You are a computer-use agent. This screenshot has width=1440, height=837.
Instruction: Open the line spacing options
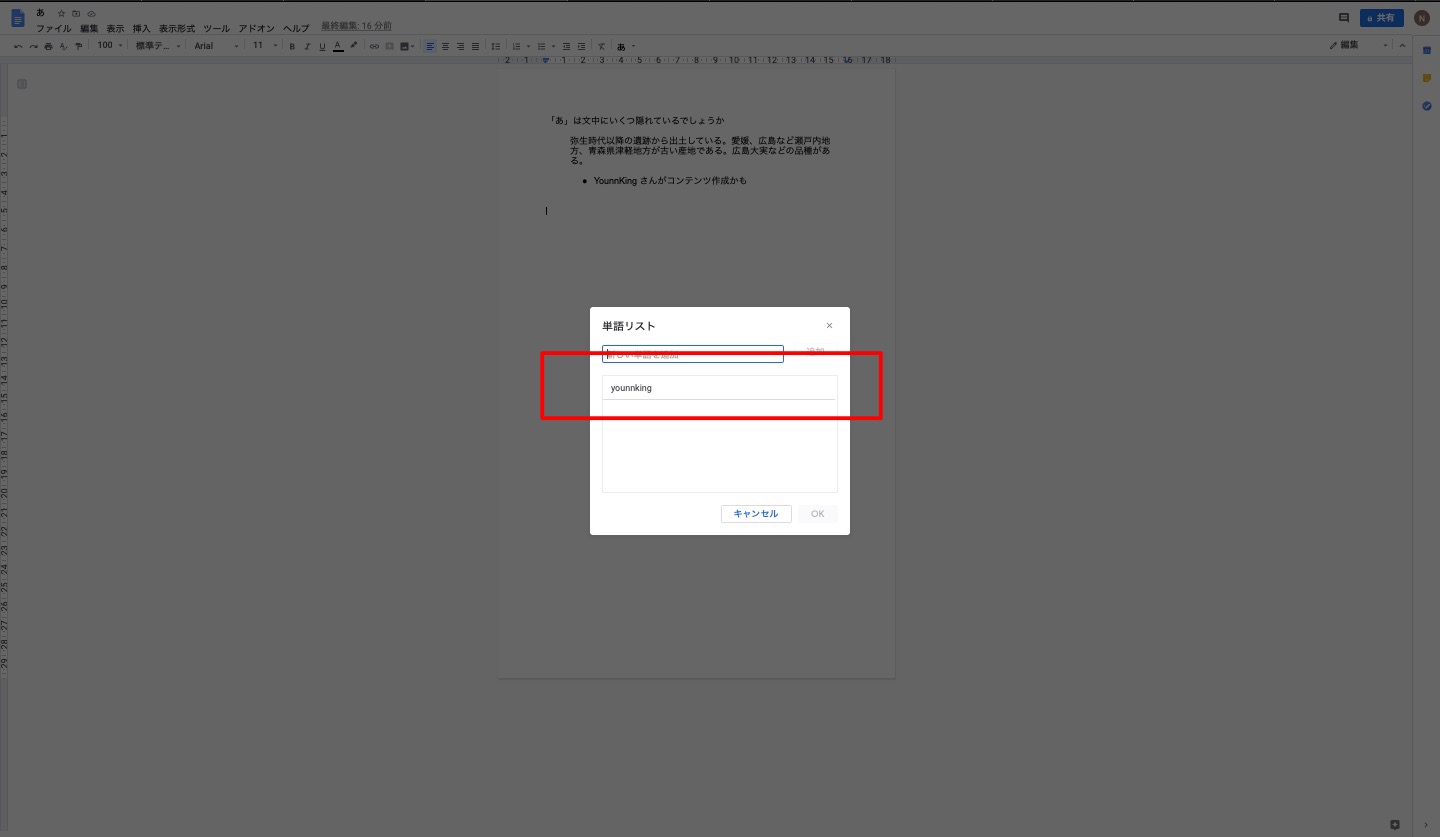coord(495,46)
